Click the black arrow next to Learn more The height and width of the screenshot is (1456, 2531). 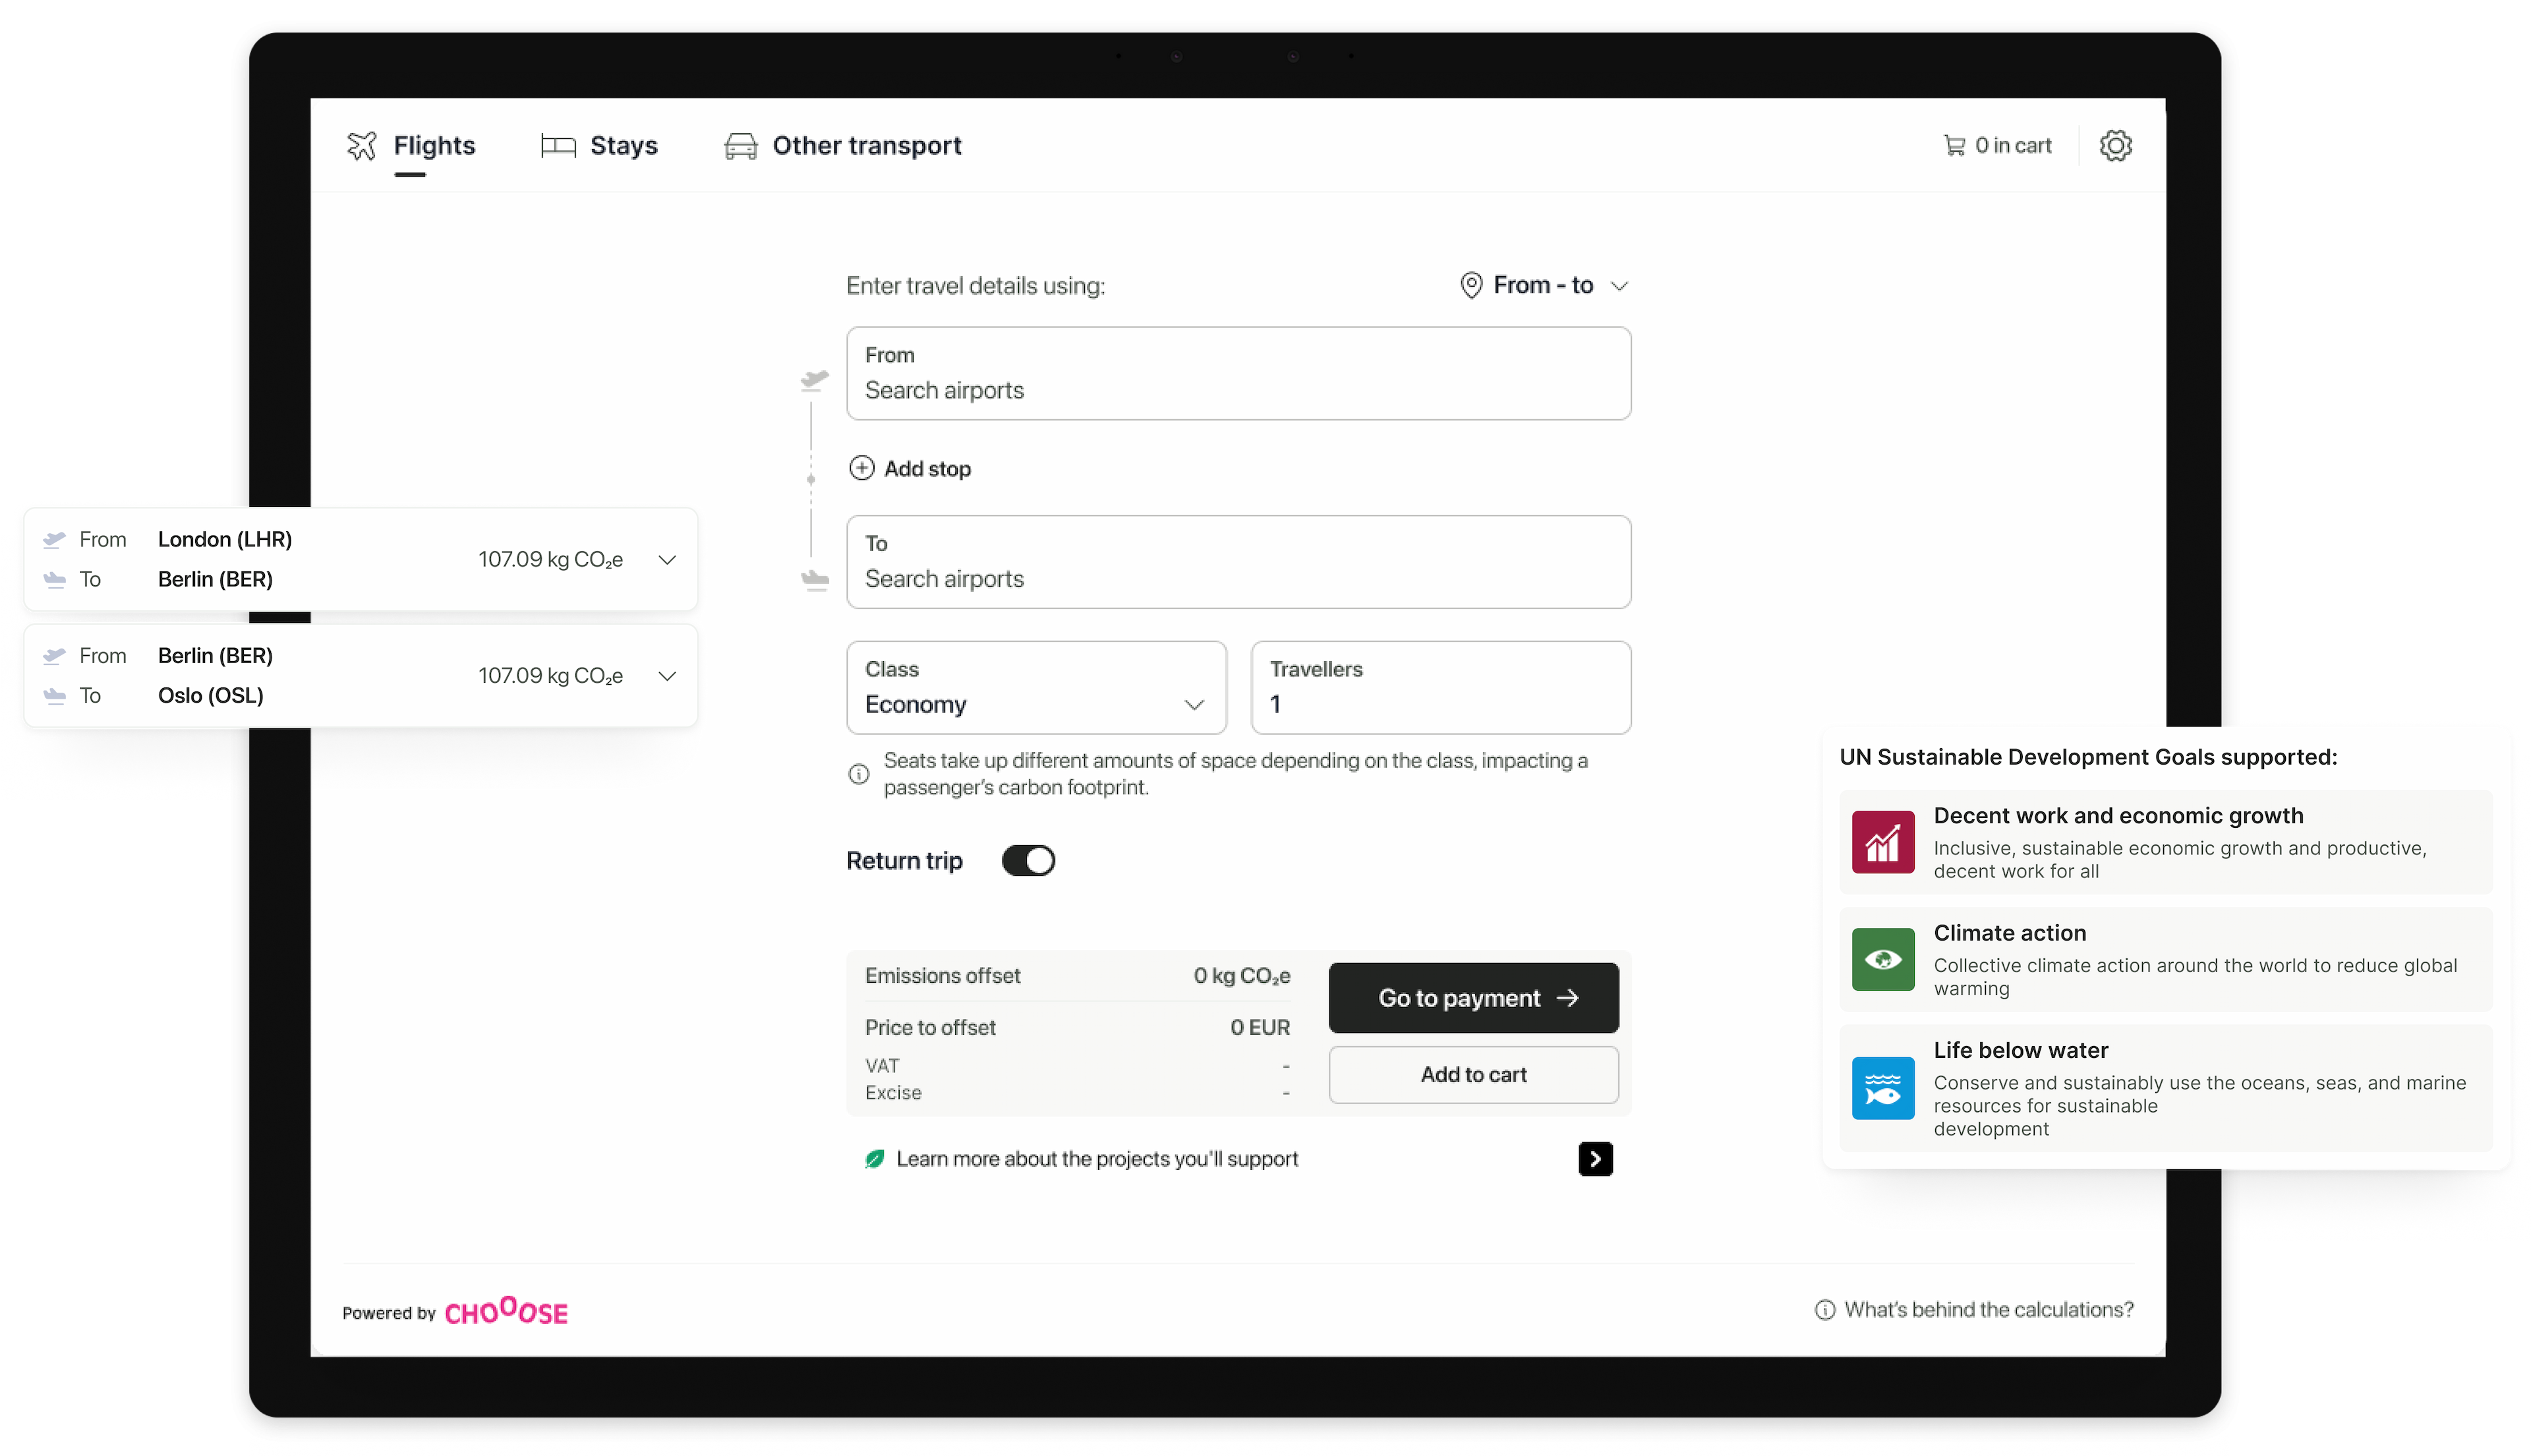coord(1595,1159)
